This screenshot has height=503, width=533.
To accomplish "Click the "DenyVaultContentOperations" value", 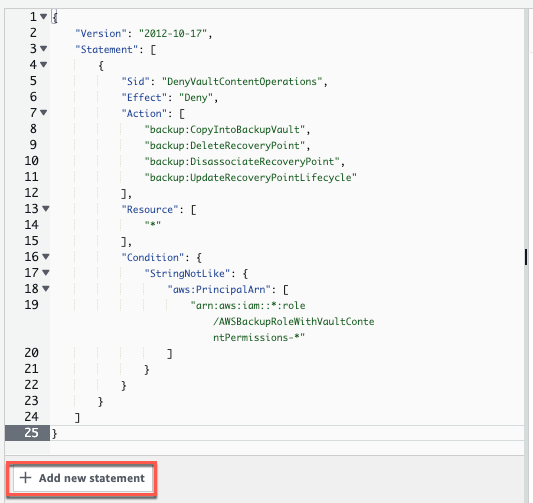I will [x=242, y=81].
